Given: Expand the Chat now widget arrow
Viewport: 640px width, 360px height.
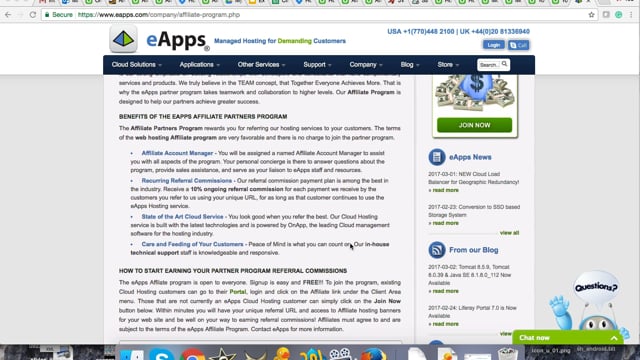Looking at the screenshot, I should [x=614, y=338].
